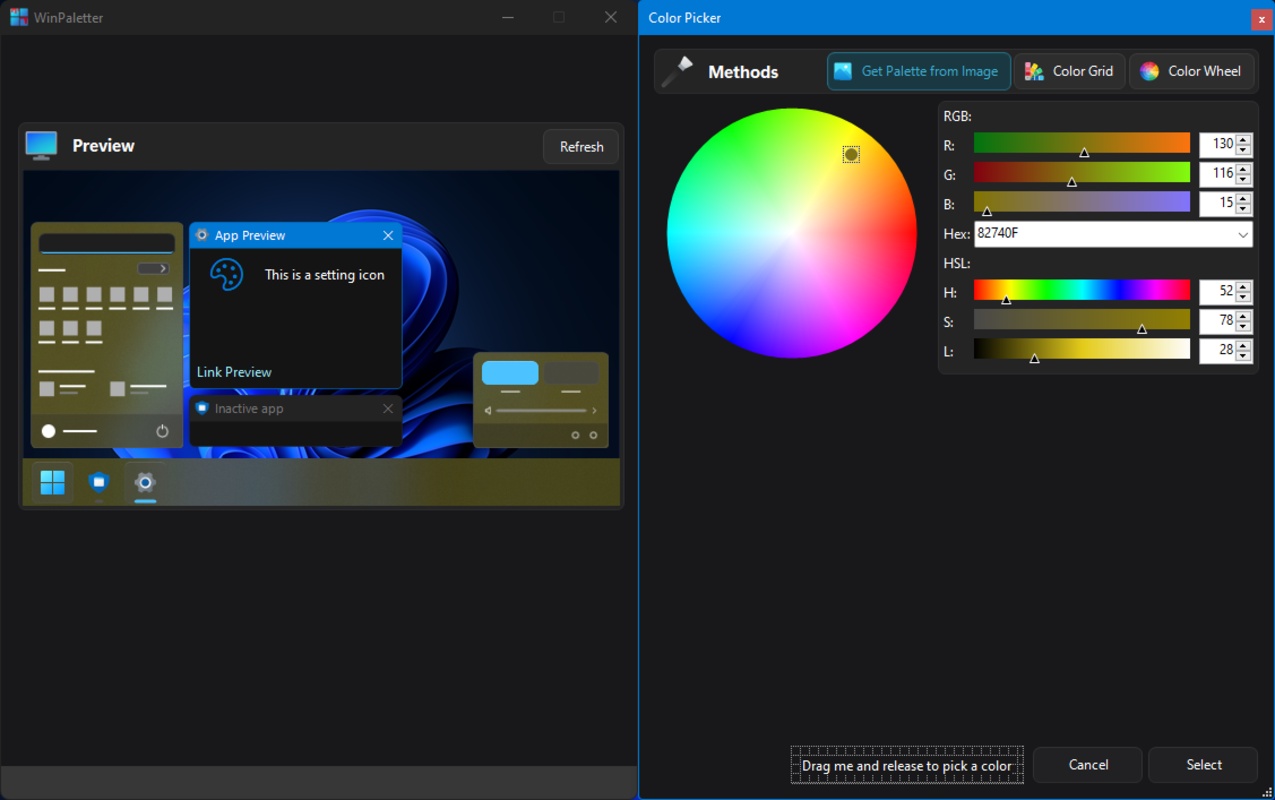Click the arrow after volume slider in preview
The height and width of the screenshot is (800, 1275).
[594, 411]
